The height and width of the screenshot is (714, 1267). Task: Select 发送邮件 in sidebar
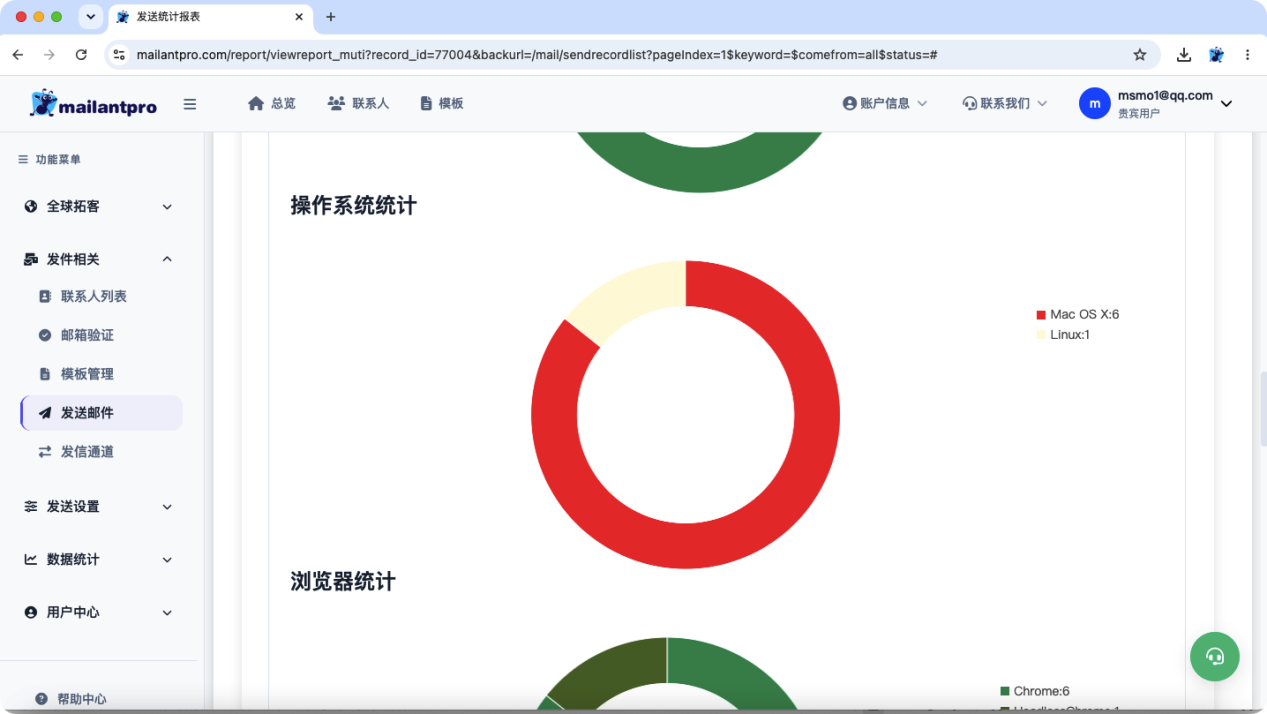click(101, 413)
